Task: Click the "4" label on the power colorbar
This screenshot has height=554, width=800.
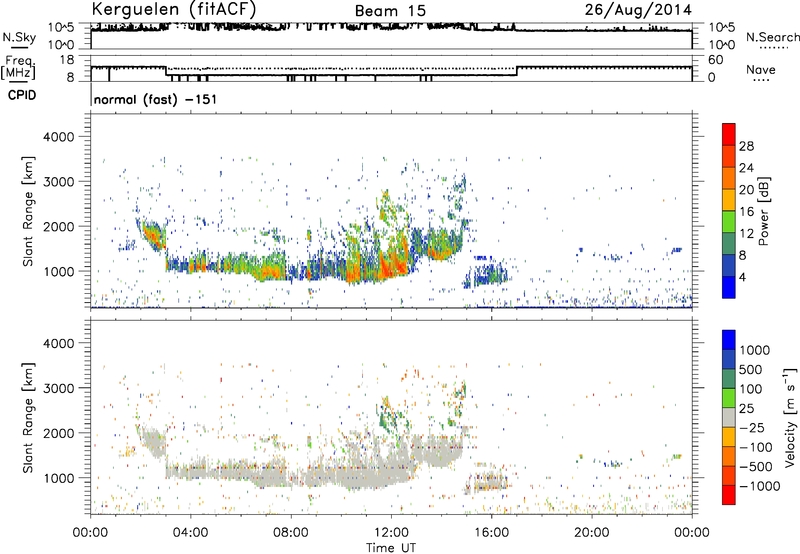Action: pyautogui.click(x=742, y=277)
